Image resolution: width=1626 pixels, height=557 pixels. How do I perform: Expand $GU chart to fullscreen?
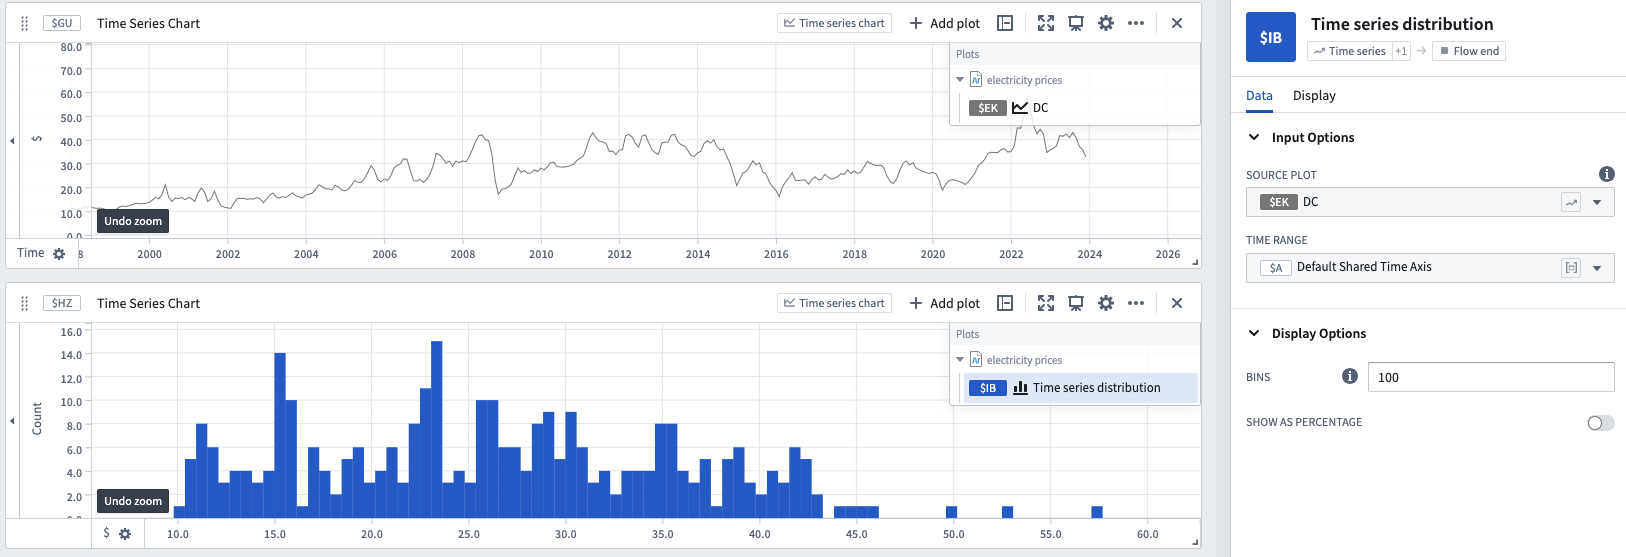pos(1046,23)
